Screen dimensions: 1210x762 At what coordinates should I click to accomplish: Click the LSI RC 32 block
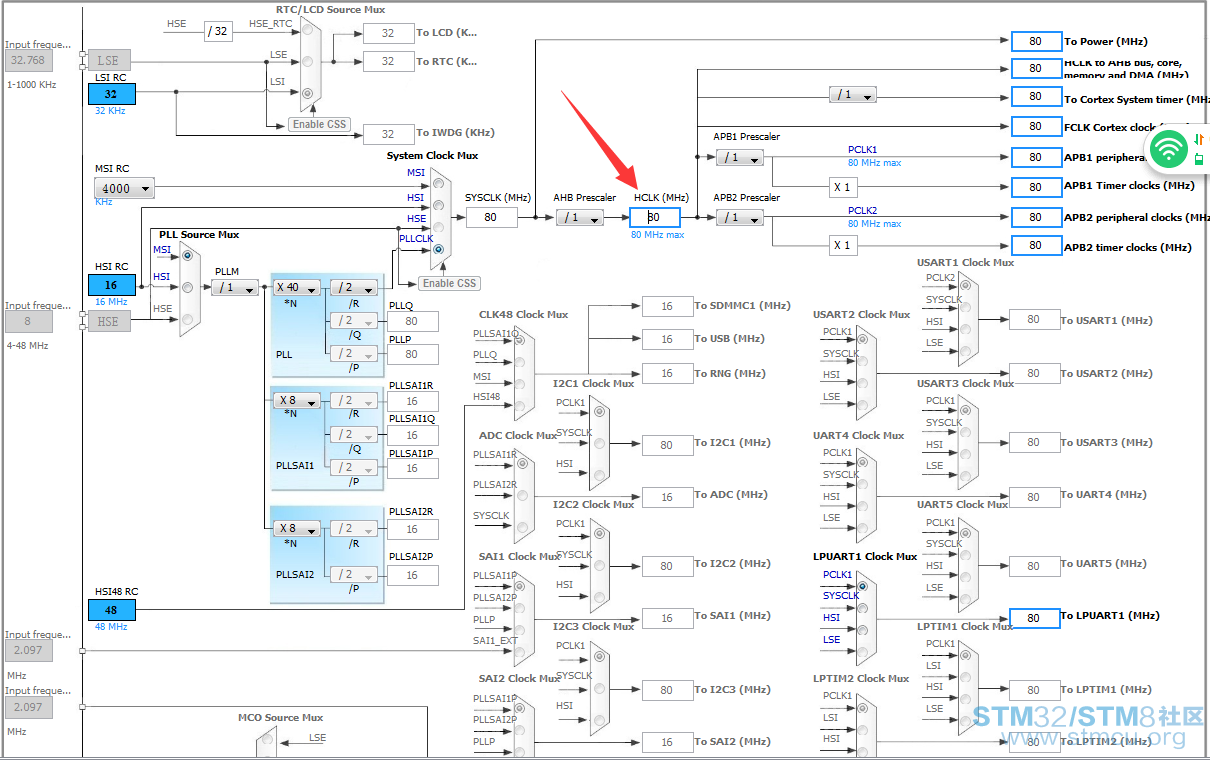click(x=111, y=94)
